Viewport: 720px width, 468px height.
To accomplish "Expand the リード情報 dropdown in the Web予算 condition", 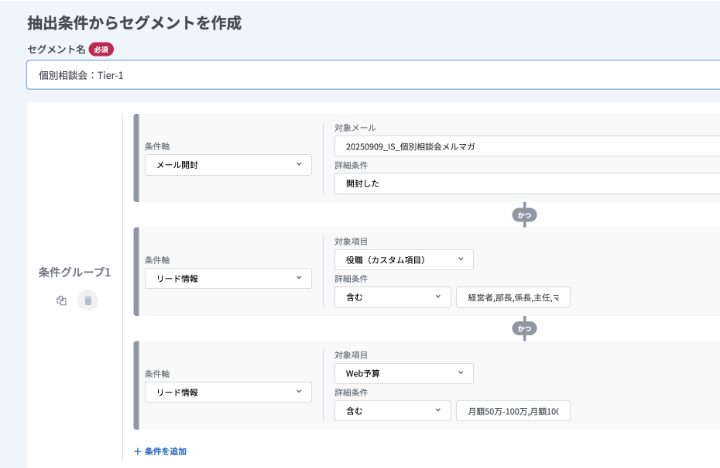I will point(228,393).
